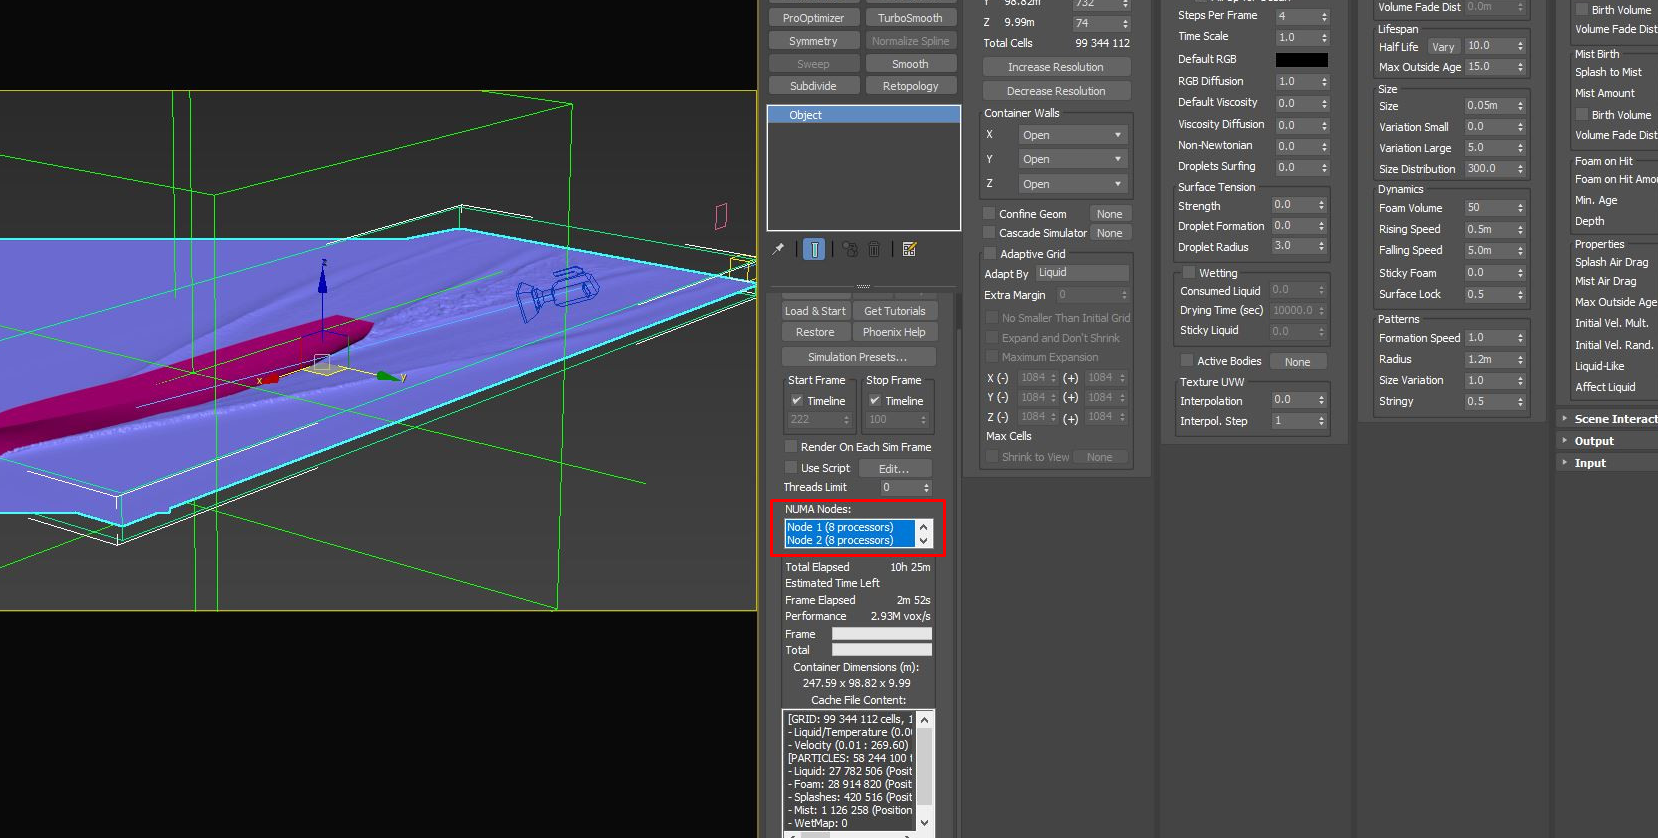Viewport: 1658px width, 838px height.
Task: Enable the Wetting checkbox
Action: coord(1189,272)
